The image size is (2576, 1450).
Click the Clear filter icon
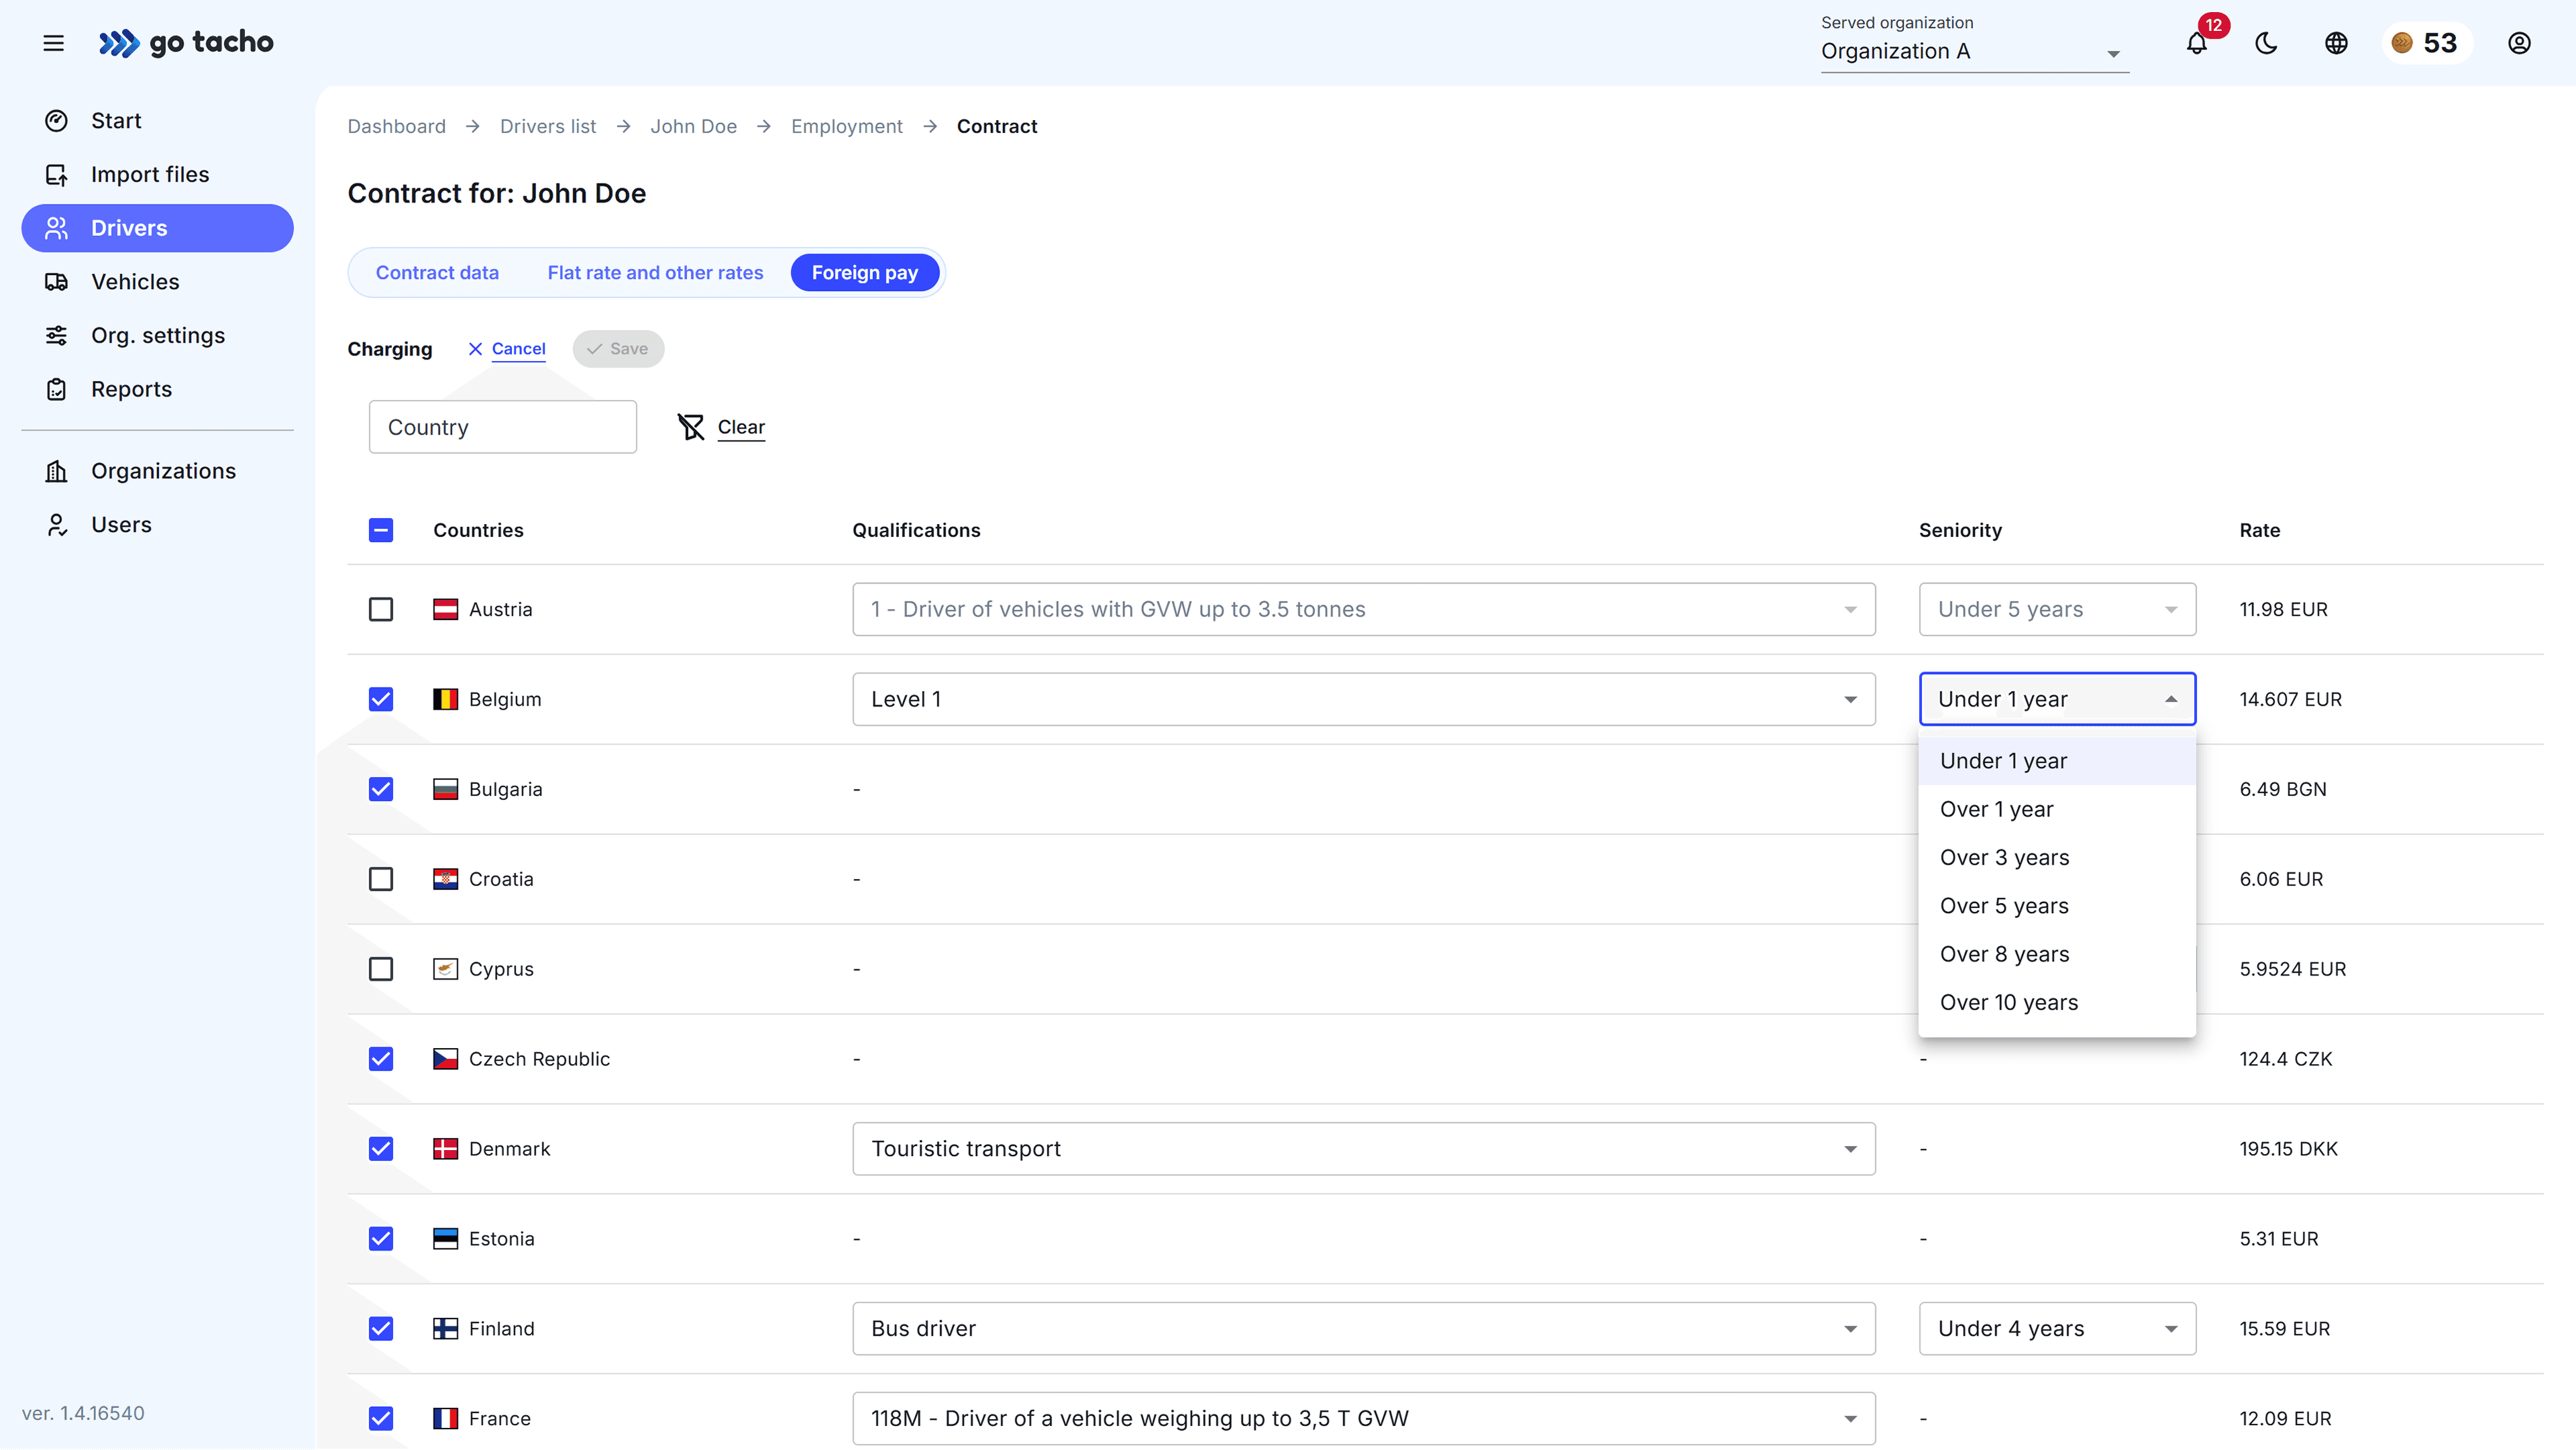691,427
